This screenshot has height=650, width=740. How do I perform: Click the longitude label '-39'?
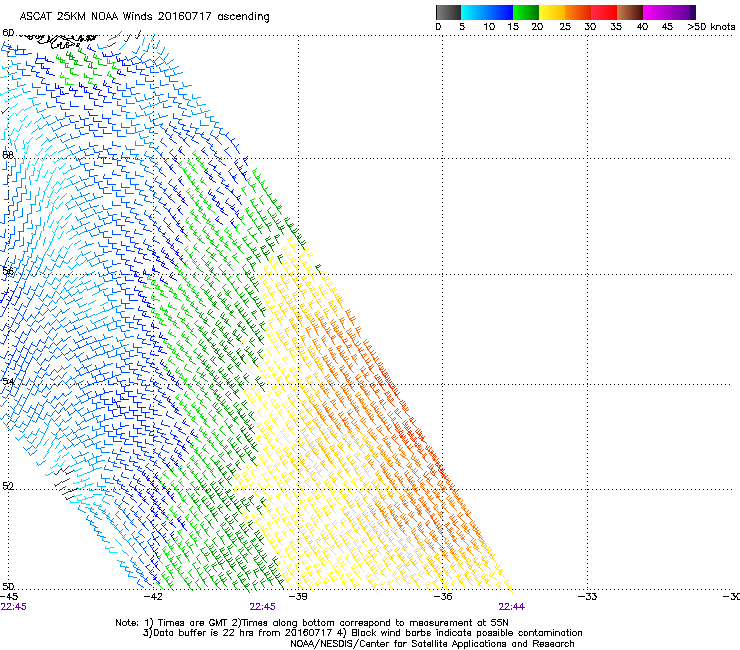(298, 597)
